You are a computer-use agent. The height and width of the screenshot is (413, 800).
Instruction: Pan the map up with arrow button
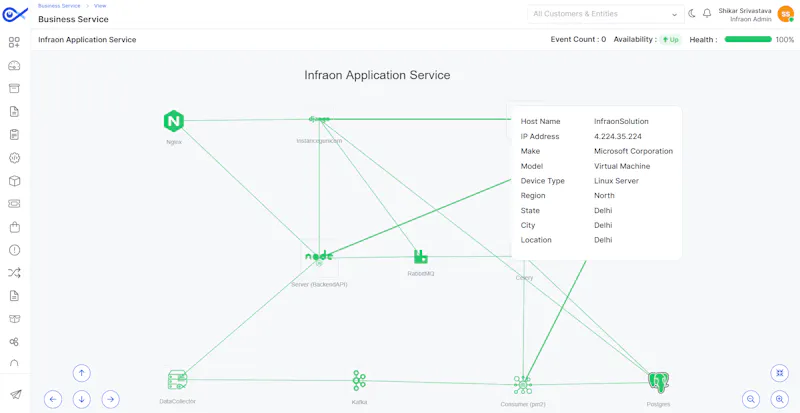tap(82, 373)
